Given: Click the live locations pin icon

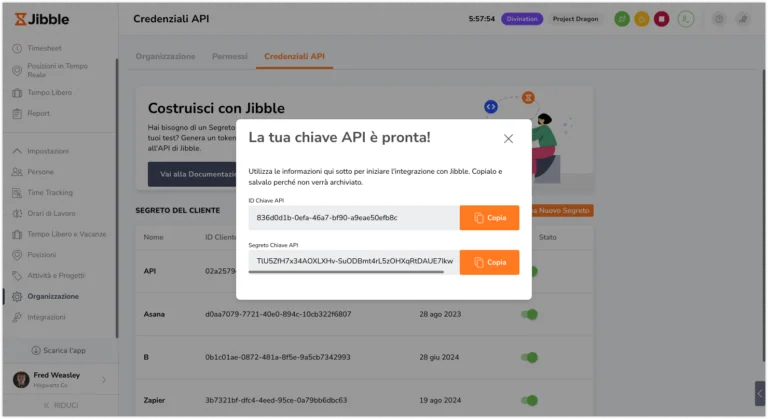Looking at the screenshot, I should coord(17,70).
